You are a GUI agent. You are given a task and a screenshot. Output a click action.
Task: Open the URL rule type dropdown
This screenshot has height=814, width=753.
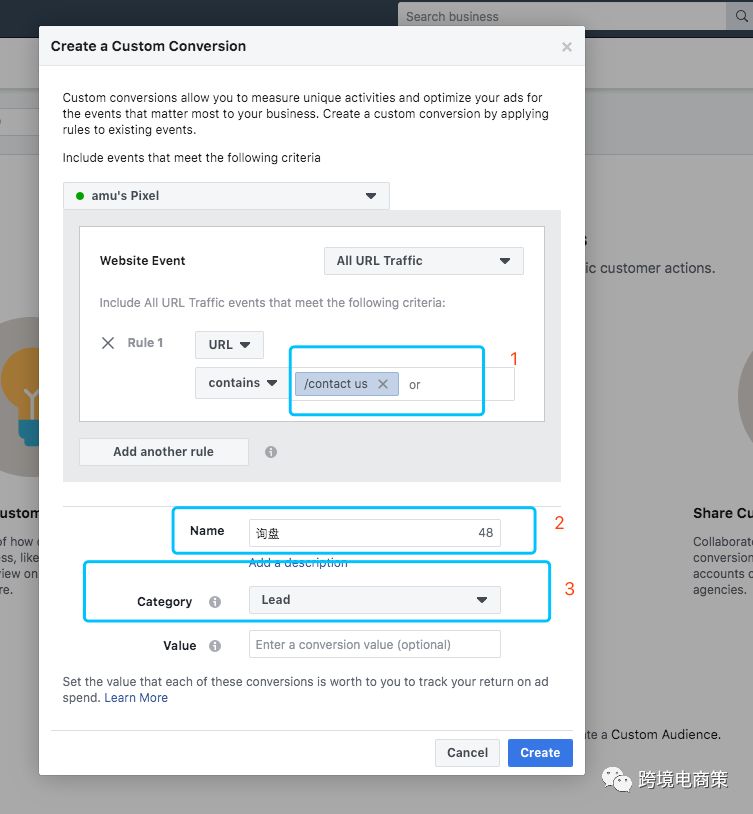[x=229, y=345]
